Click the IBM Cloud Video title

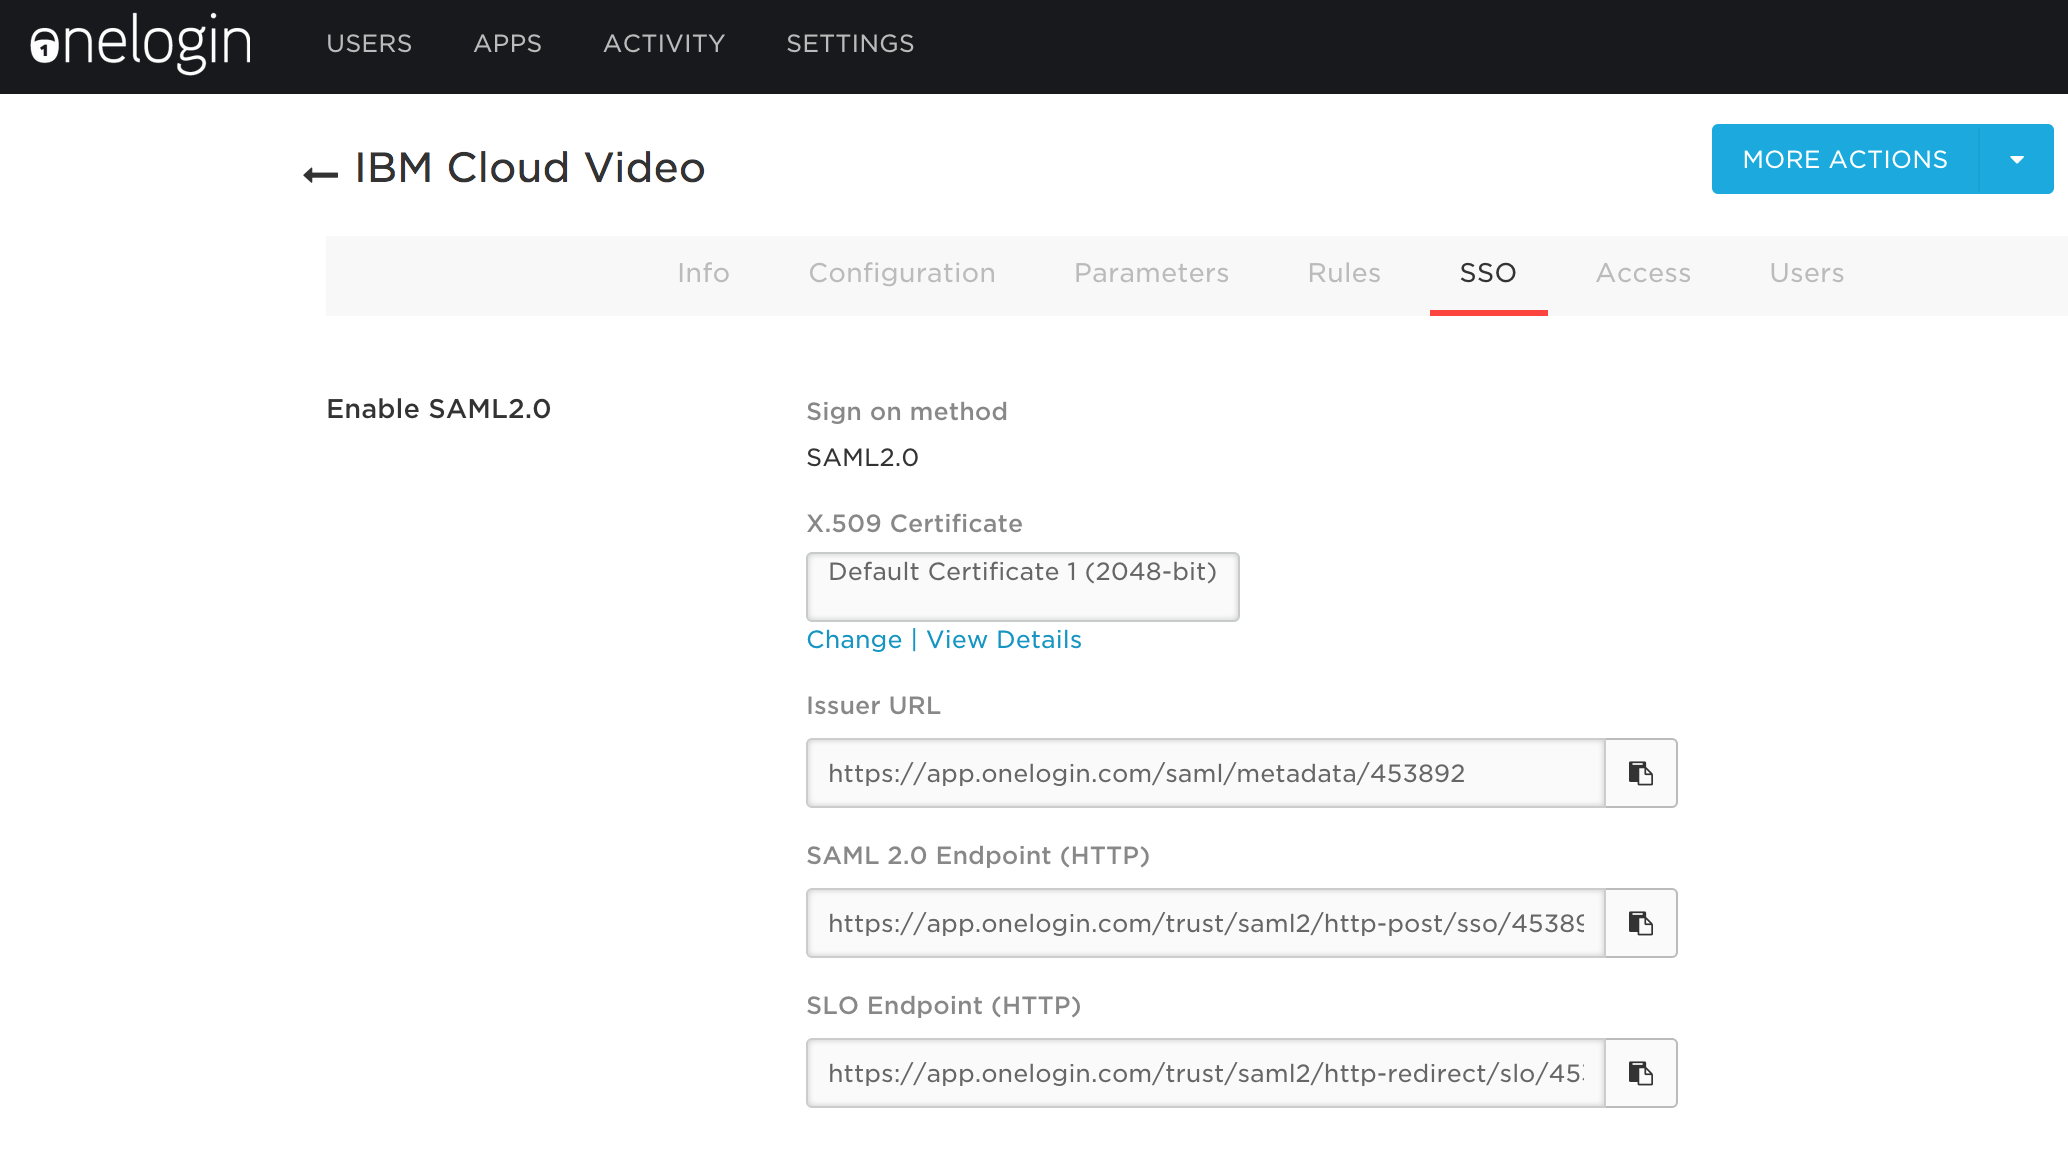[530, 168]
